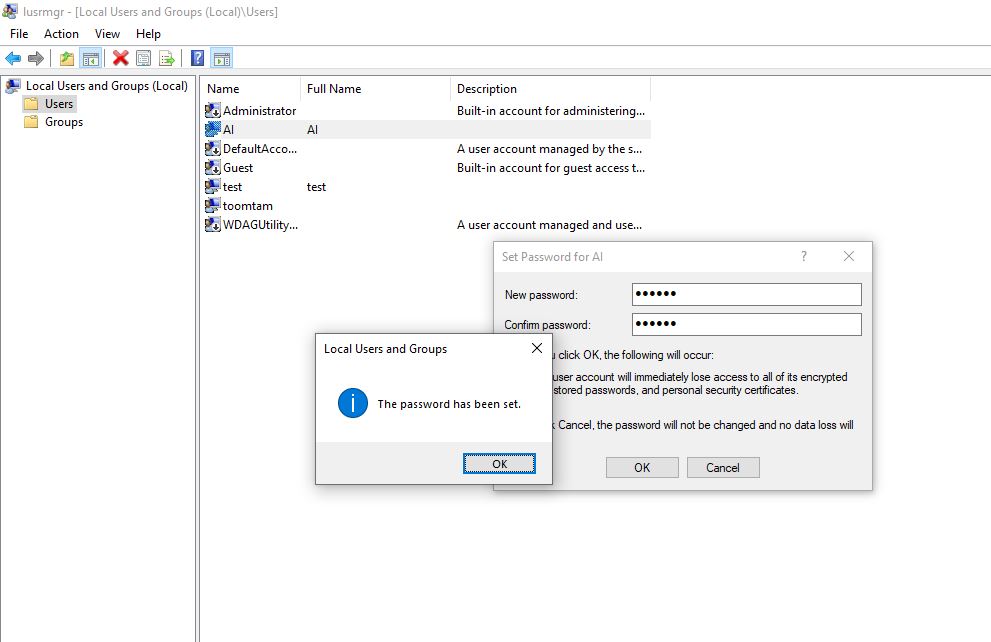Select the Administrator name in list
991x642 pixels.
tap(259, 111)
